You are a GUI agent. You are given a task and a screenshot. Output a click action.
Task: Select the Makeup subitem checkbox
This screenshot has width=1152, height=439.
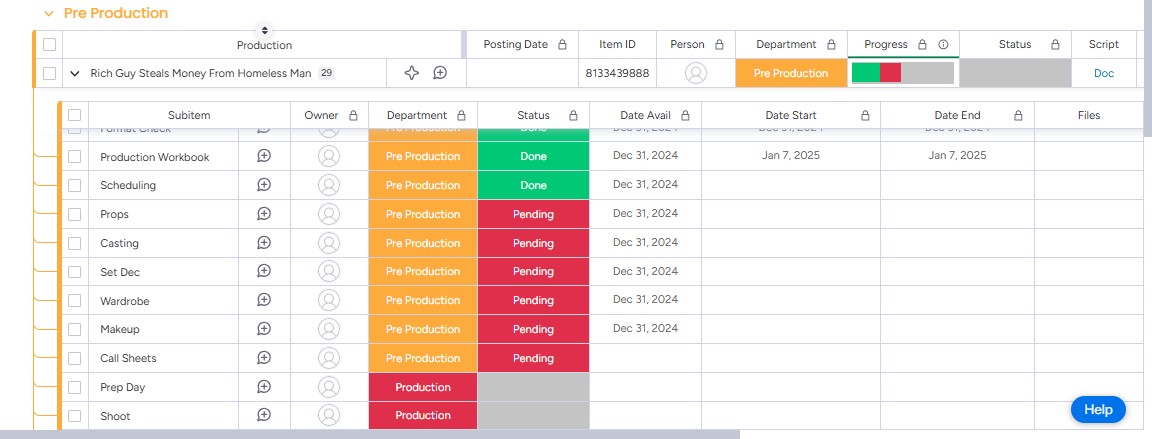pos(74,329)
